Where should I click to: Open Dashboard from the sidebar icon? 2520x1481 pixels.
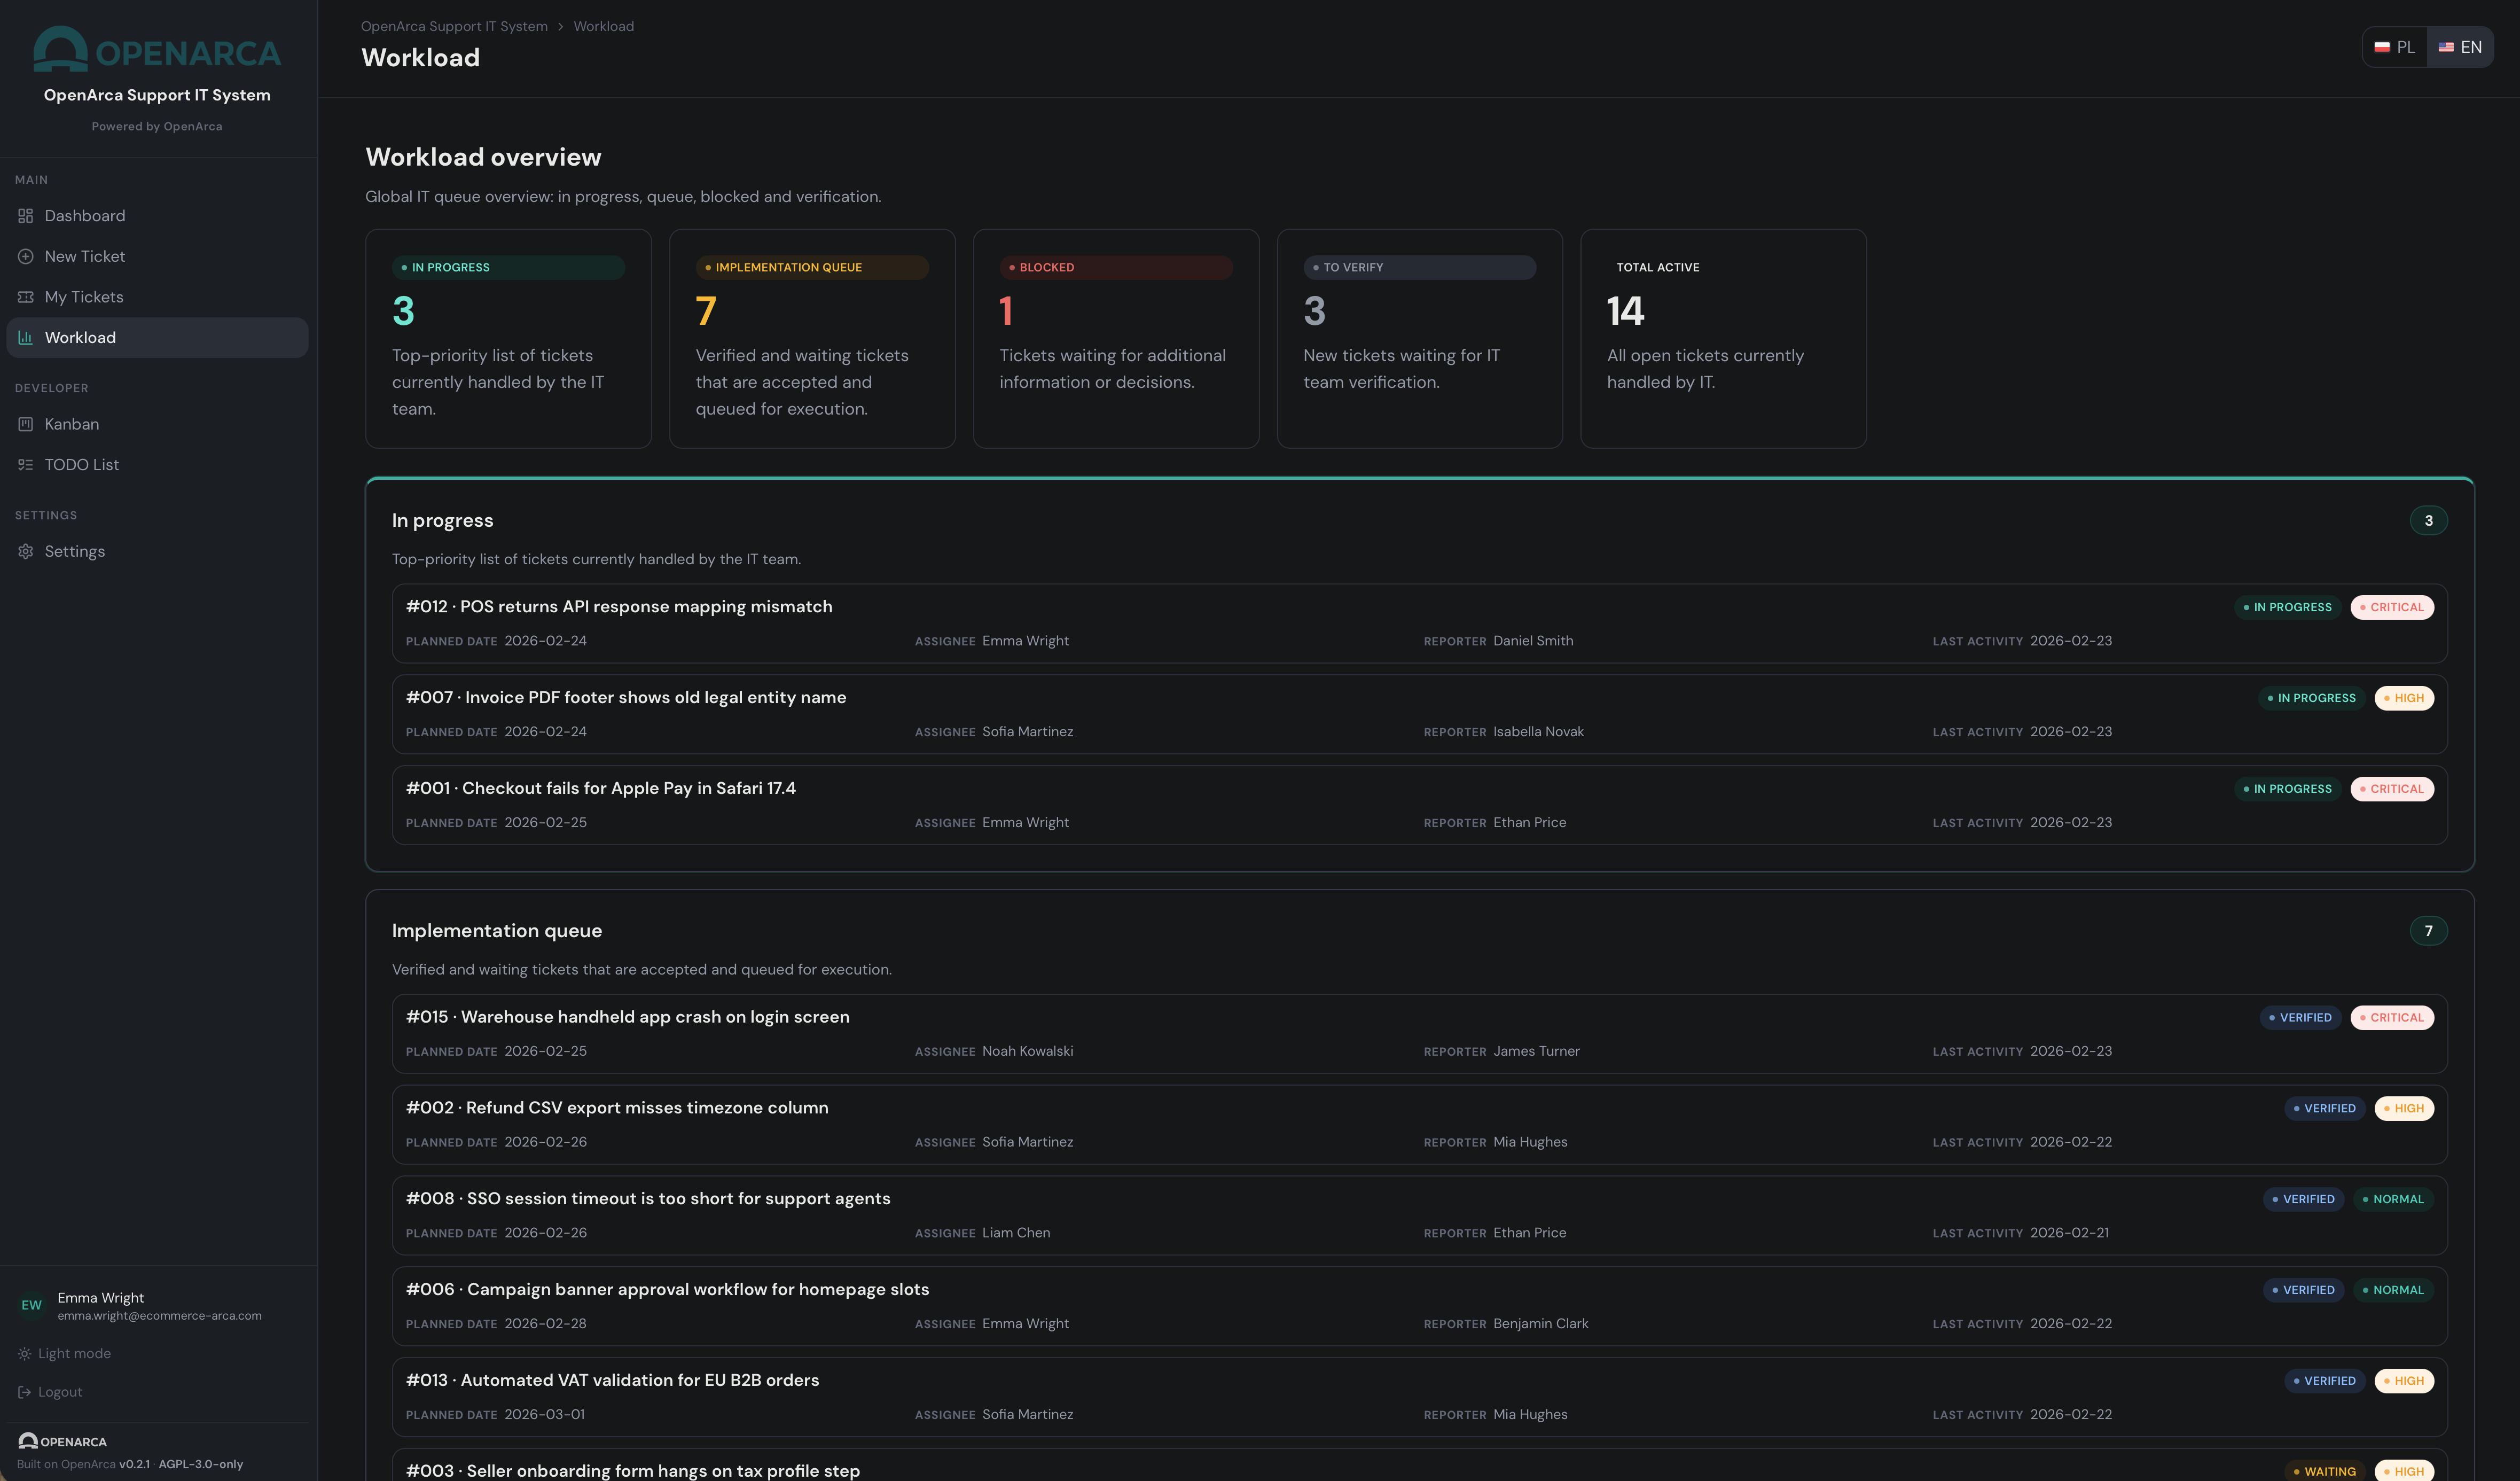[25, 216]
